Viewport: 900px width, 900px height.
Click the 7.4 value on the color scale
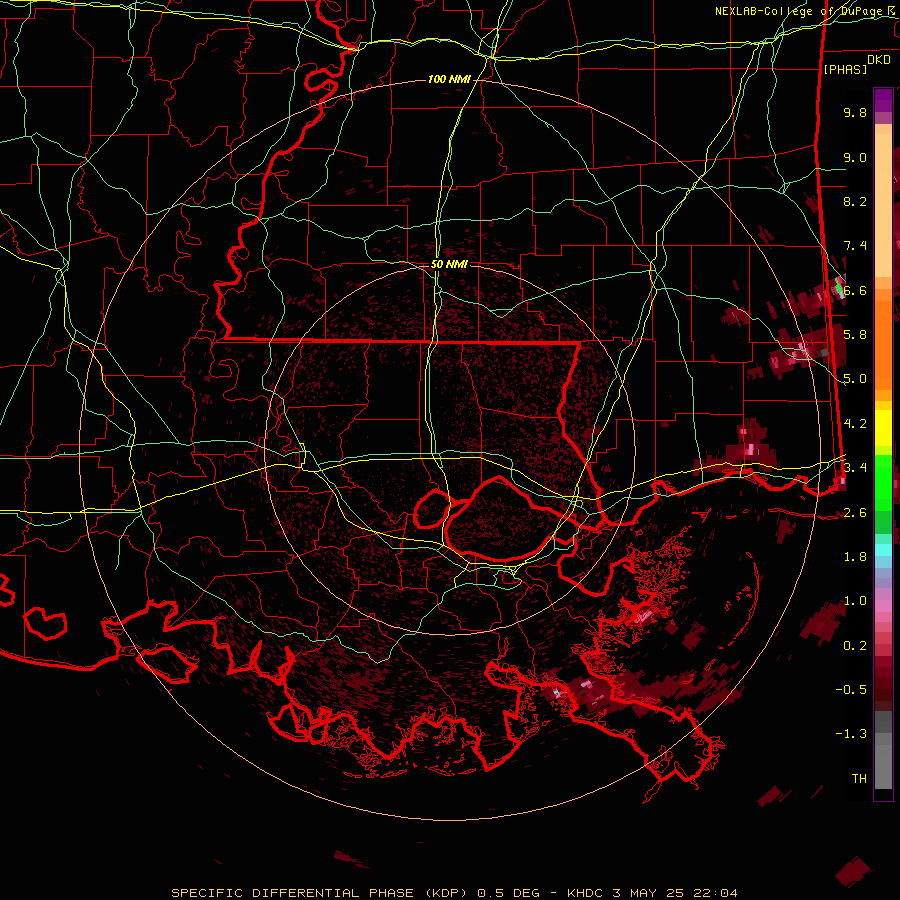(x=855, y=246)
